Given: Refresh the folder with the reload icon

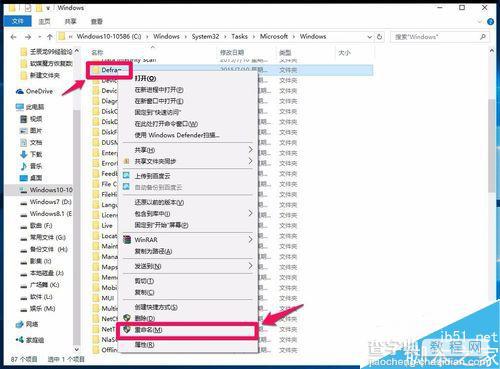Looking at the screenshot, I should [x=379, y=37].
